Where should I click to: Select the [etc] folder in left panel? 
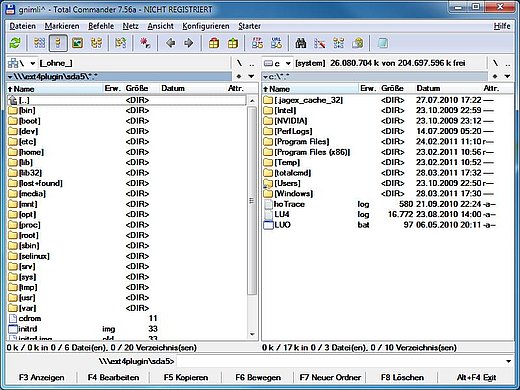coord(127,142)
